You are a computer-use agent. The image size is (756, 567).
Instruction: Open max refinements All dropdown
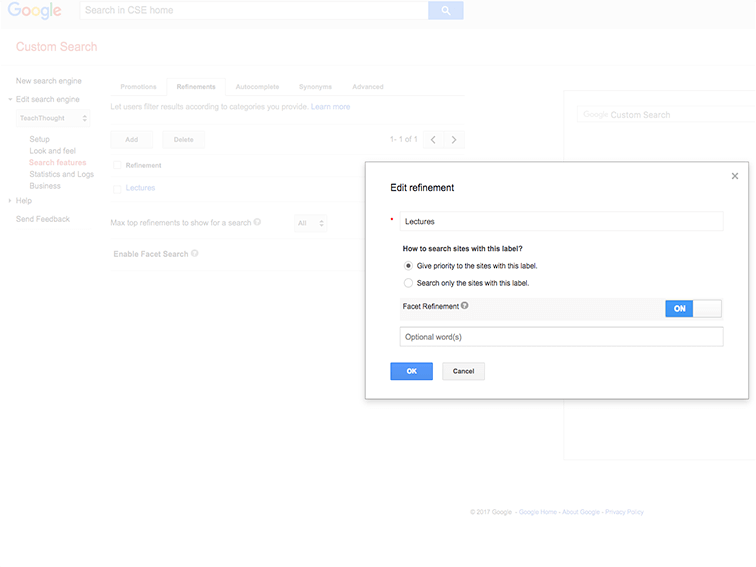tap(310, 223)
